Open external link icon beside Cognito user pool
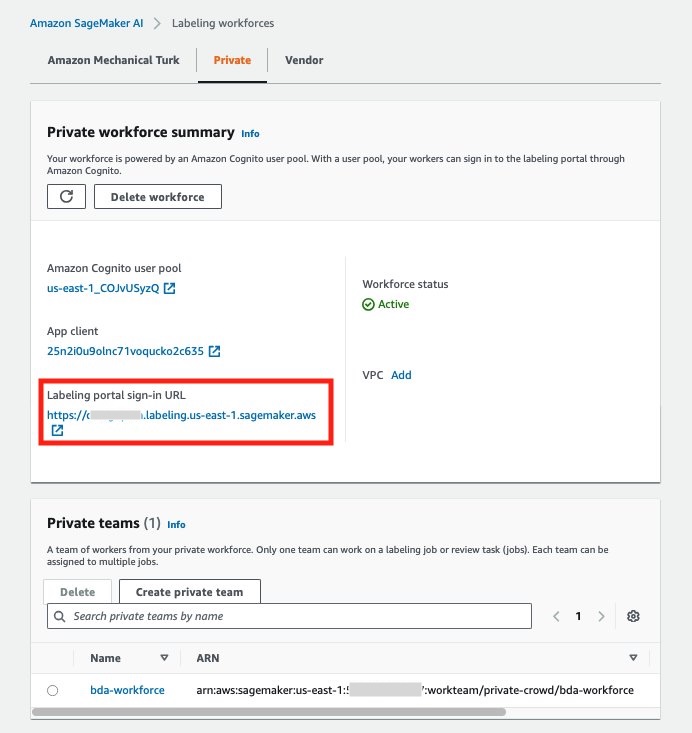Image resolution: width=692 pixels, height=733 pixels. (x=169, y=288)
